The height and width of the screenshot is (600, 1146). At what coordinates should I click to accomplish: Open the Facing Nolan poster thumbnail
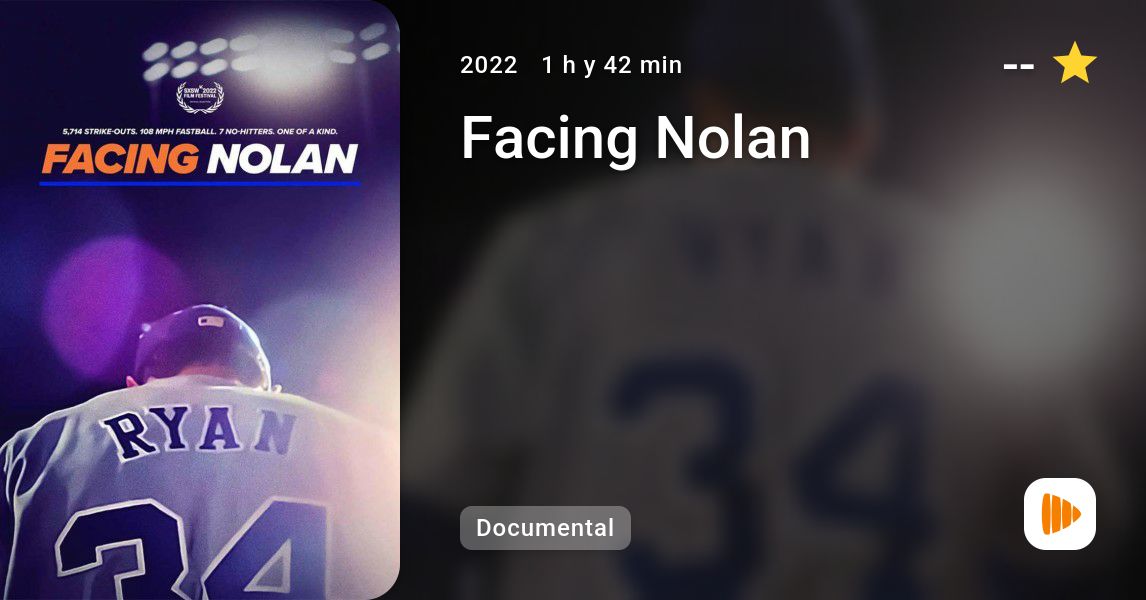click(x=200, y=300)
